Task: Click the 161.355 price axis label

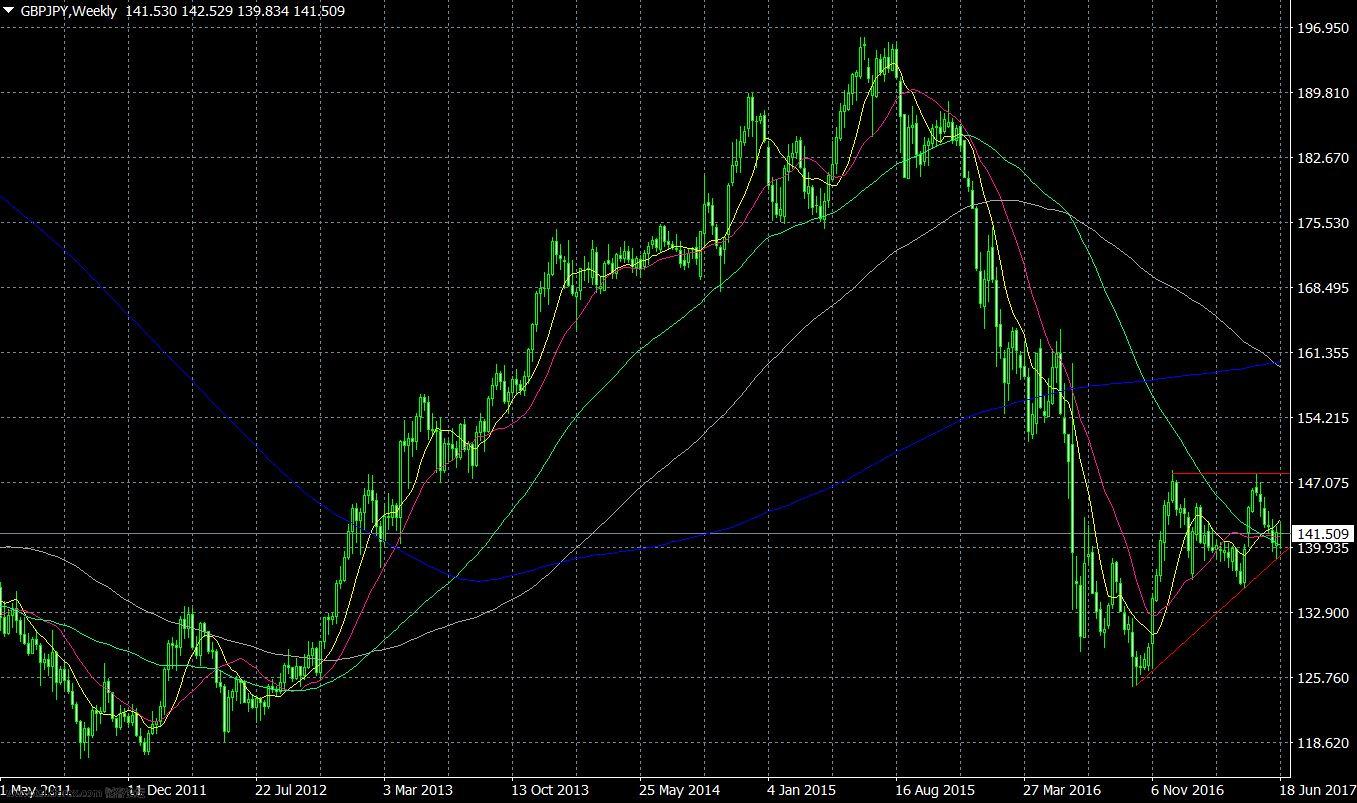Action: (1321, 354)
